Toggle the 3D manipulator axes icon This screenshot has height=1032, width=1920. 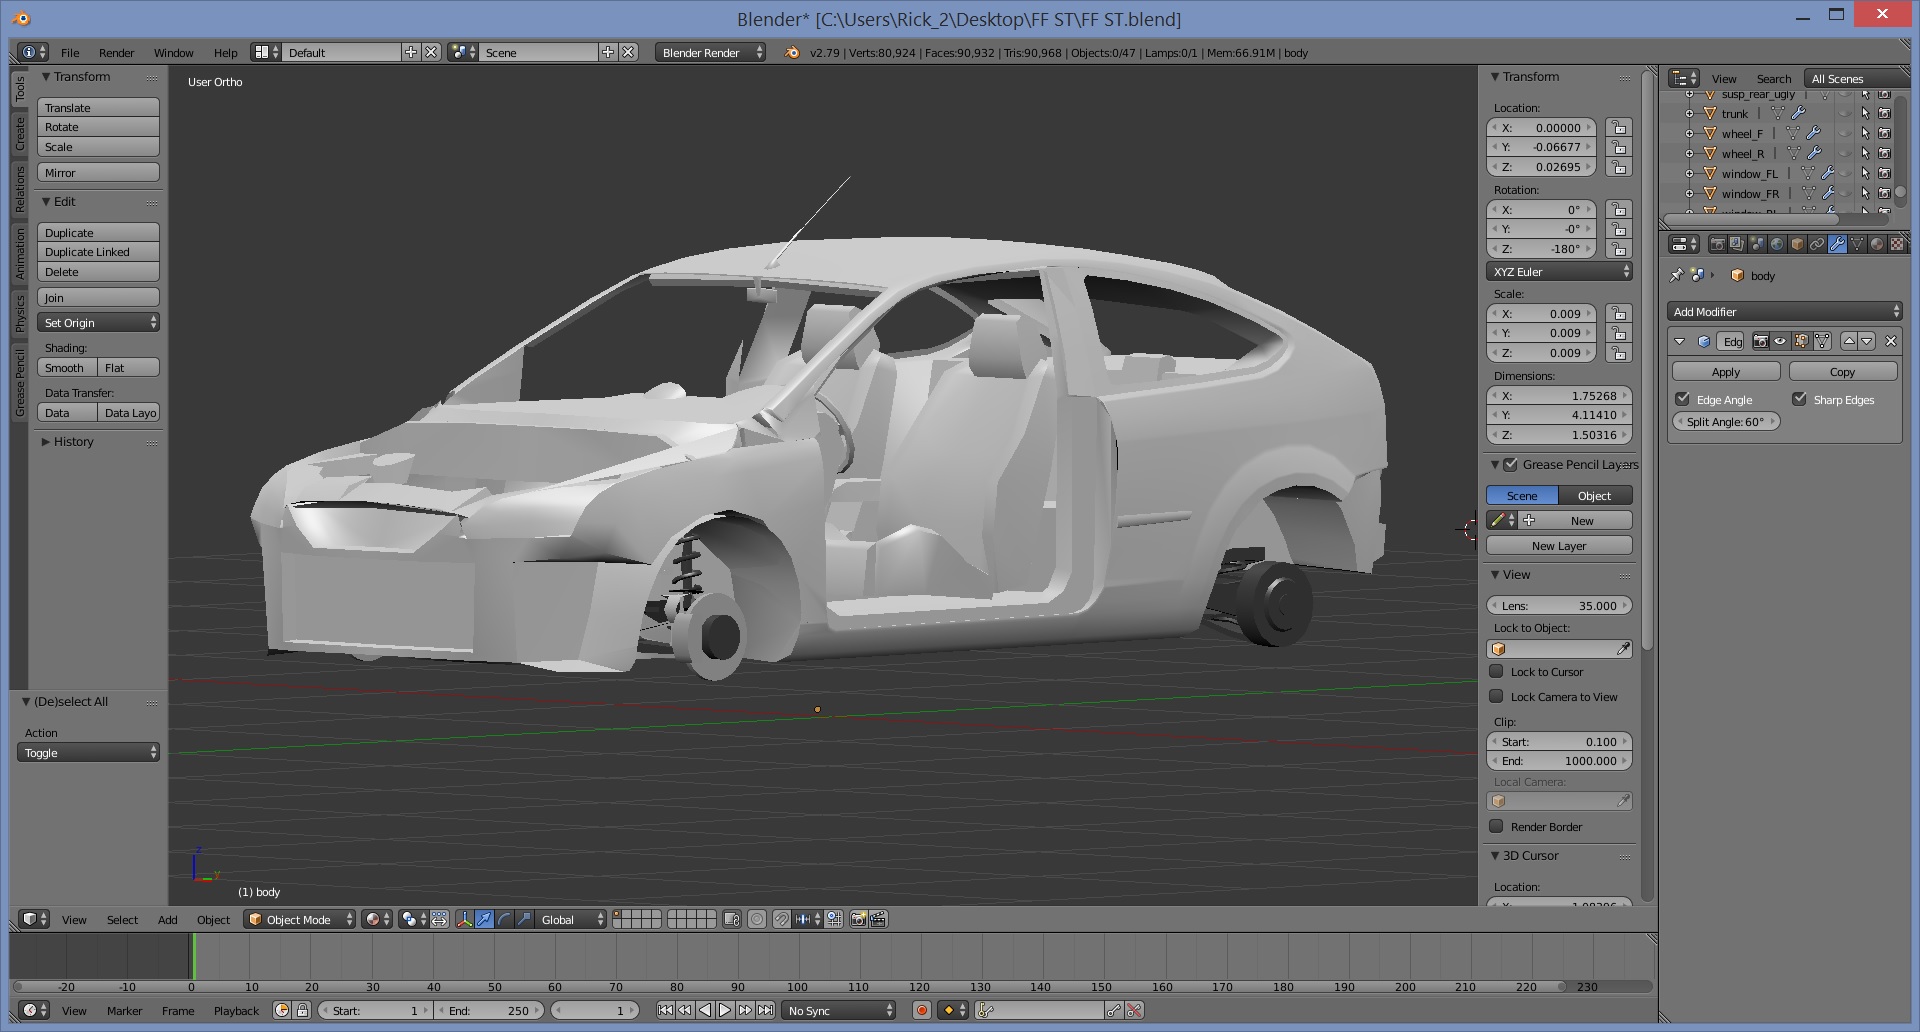pyautogui.click(x=464, y=919)
